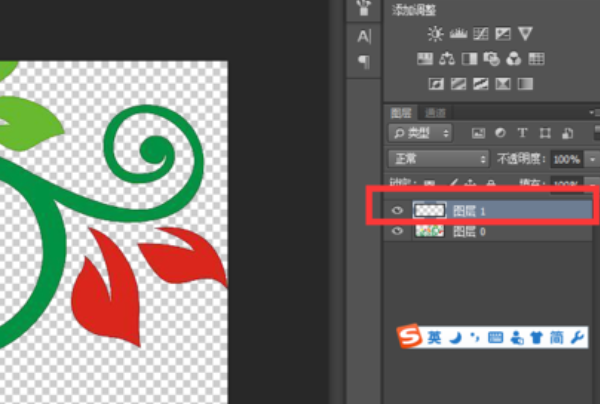Open the Layers panel flyout menu
This screenshot has width=600, height=404.
coord(593,112)
